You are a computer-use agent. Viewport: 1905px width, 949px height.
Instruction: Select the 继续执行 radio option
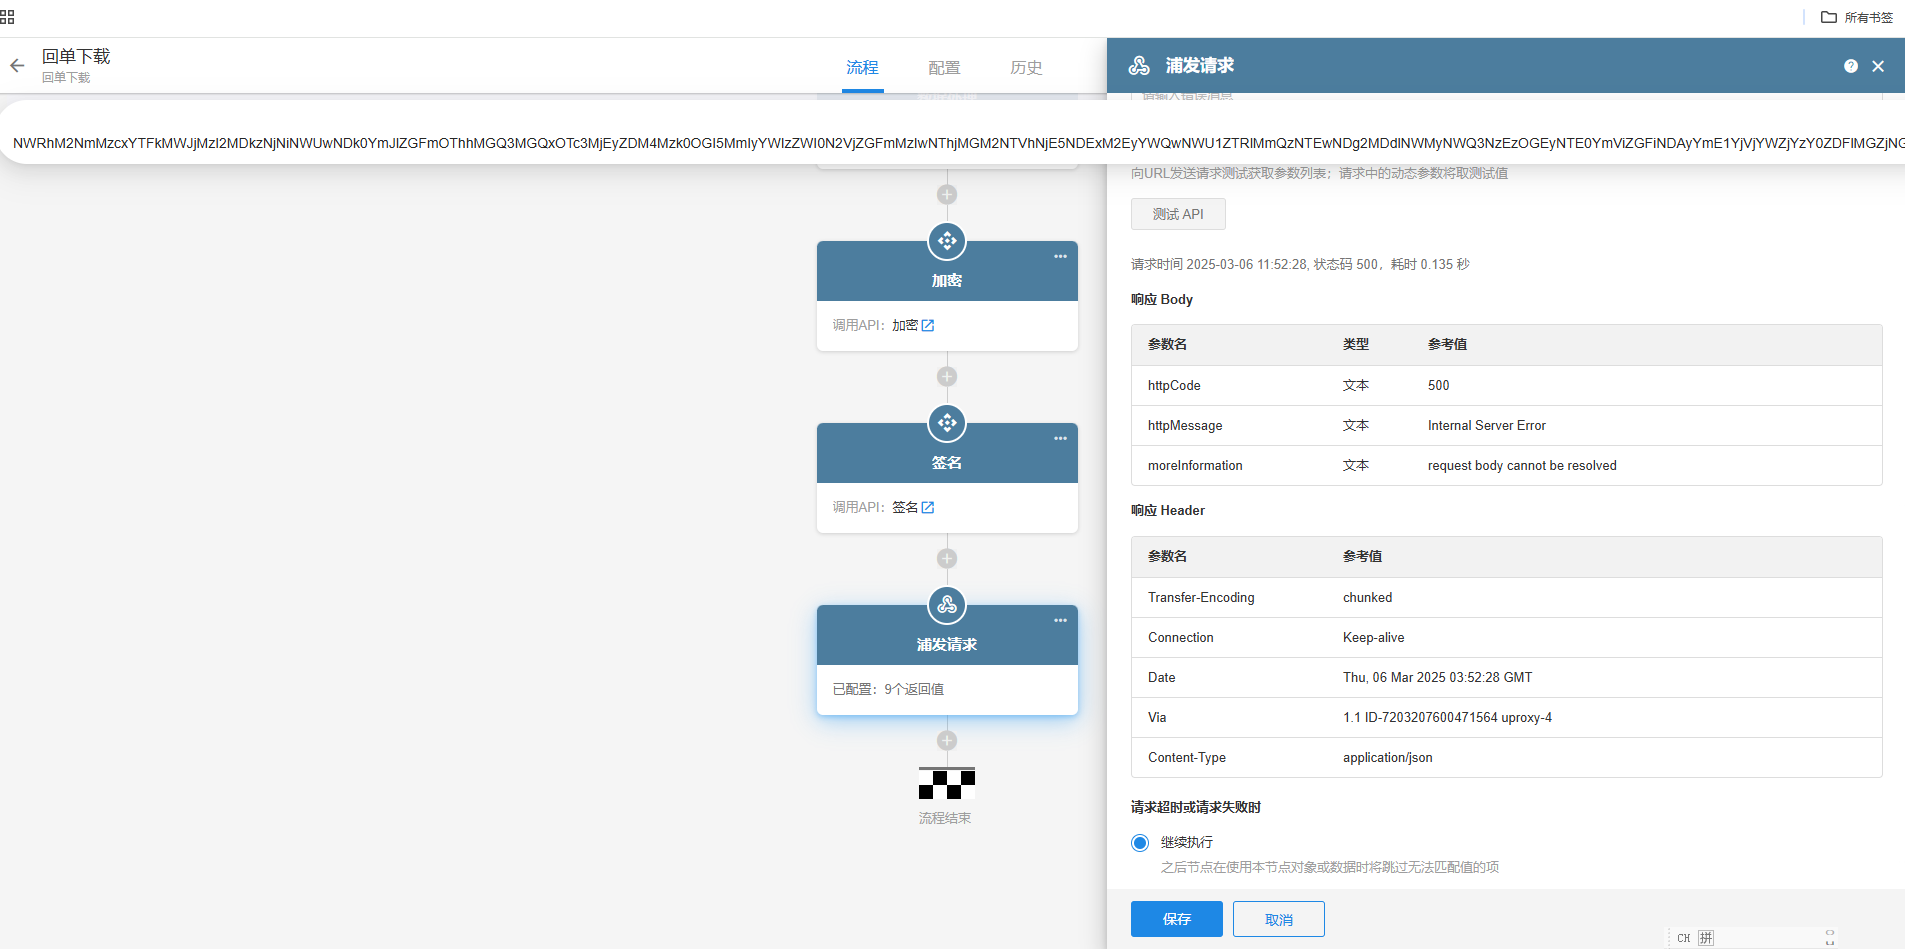click(1140, 843)
